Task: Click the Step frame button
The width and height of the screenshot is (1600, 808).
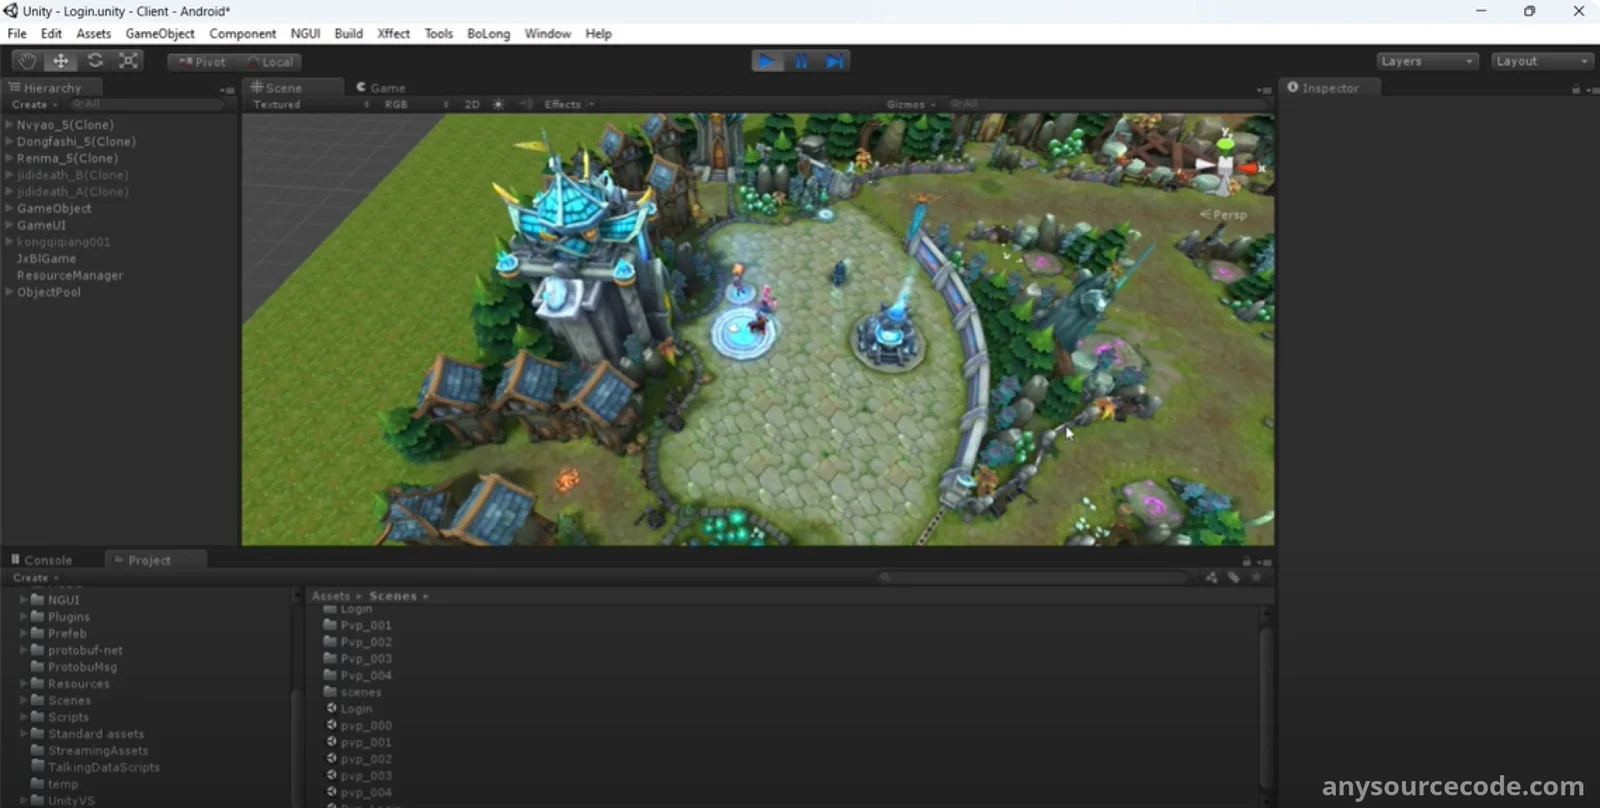Action: 835,62
